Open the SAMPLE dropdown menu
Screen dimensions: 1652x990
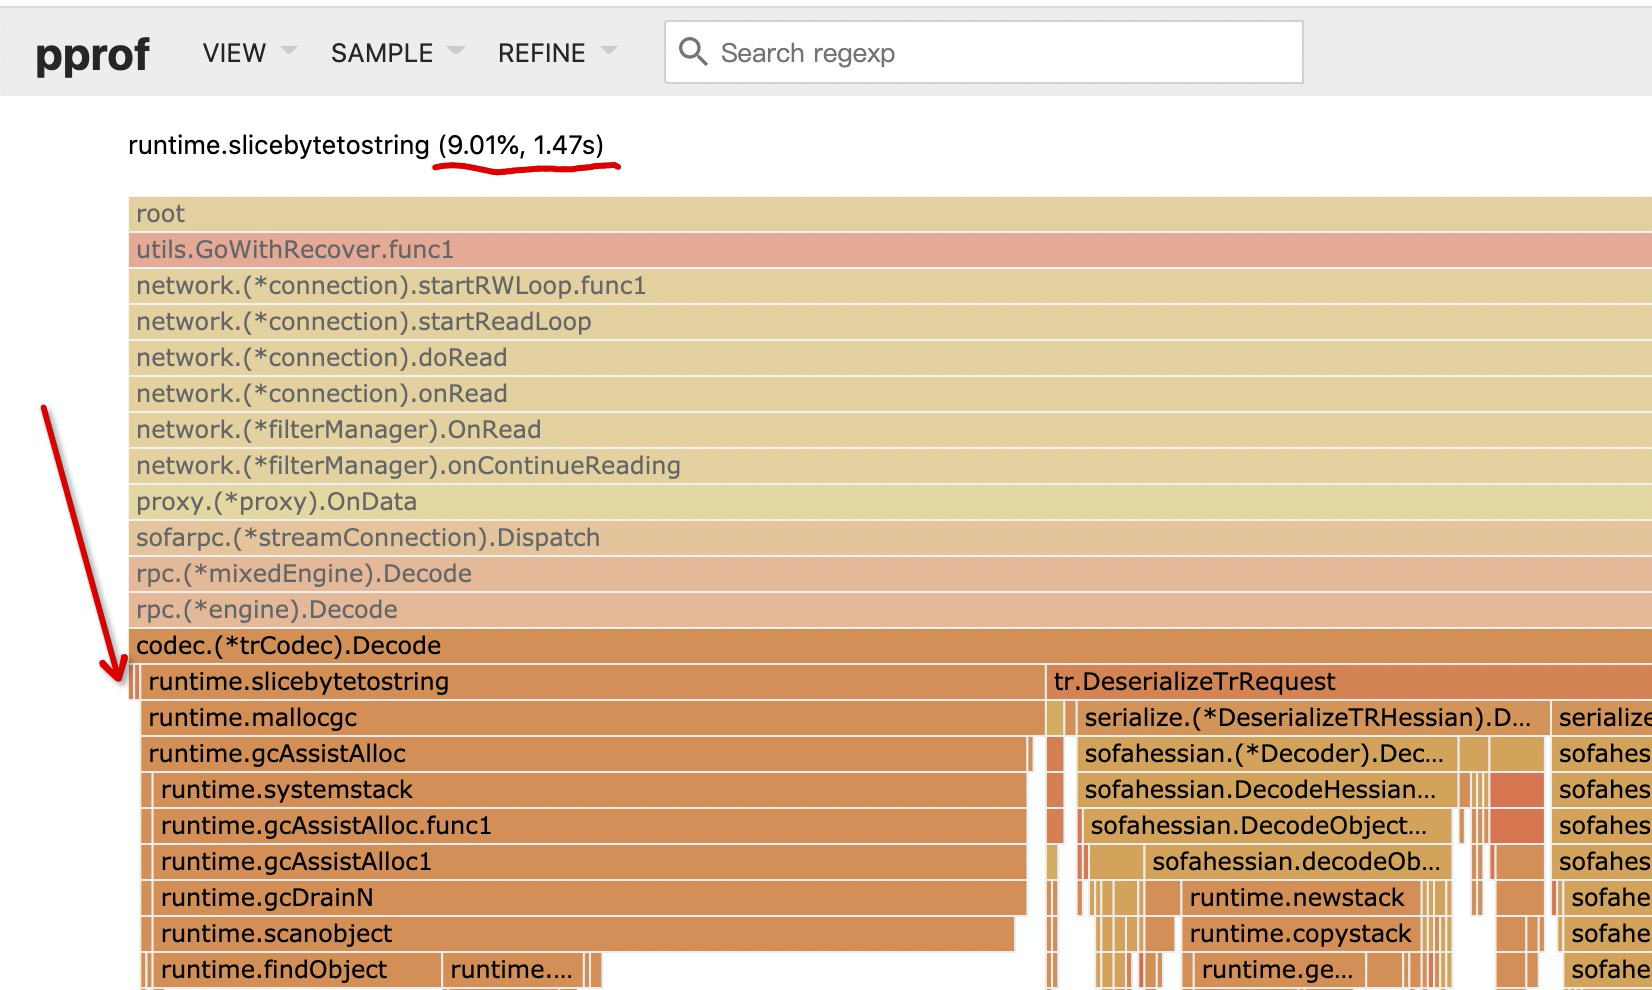point(397,53)
